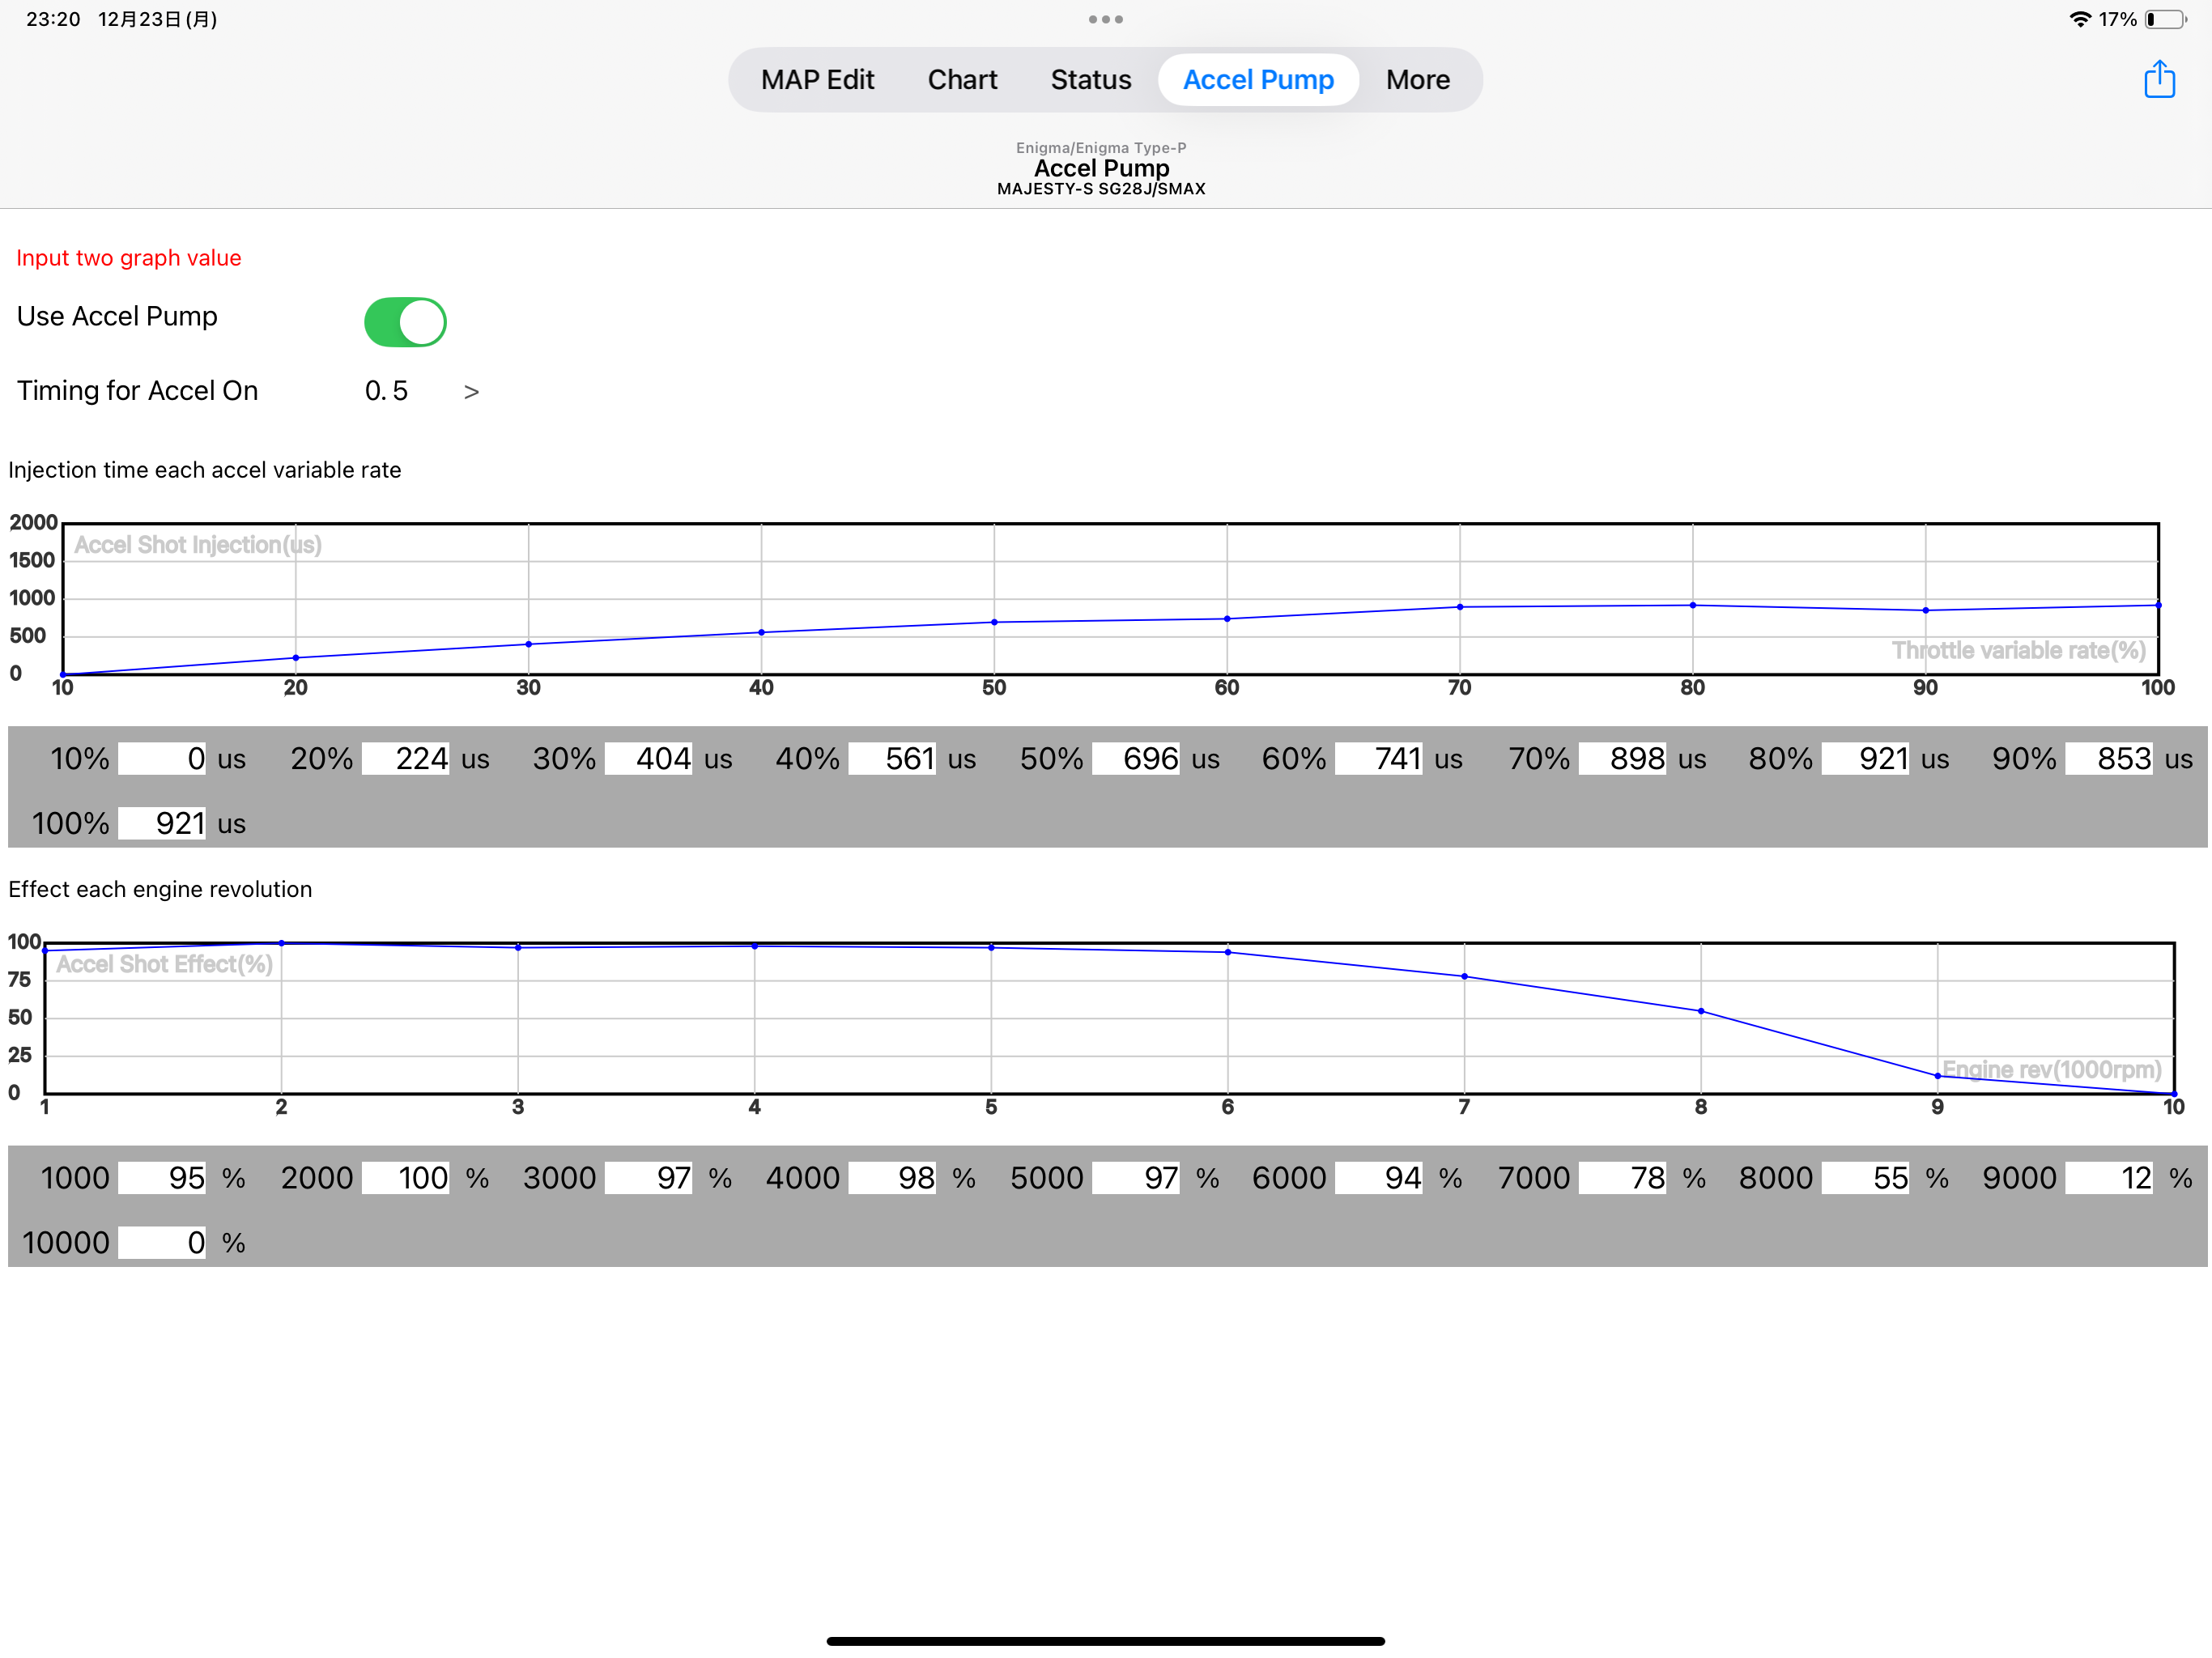Screen dimensions: 2212x1658
Task: Switch to the Chart tab
Action: click(x=962, y=79)
